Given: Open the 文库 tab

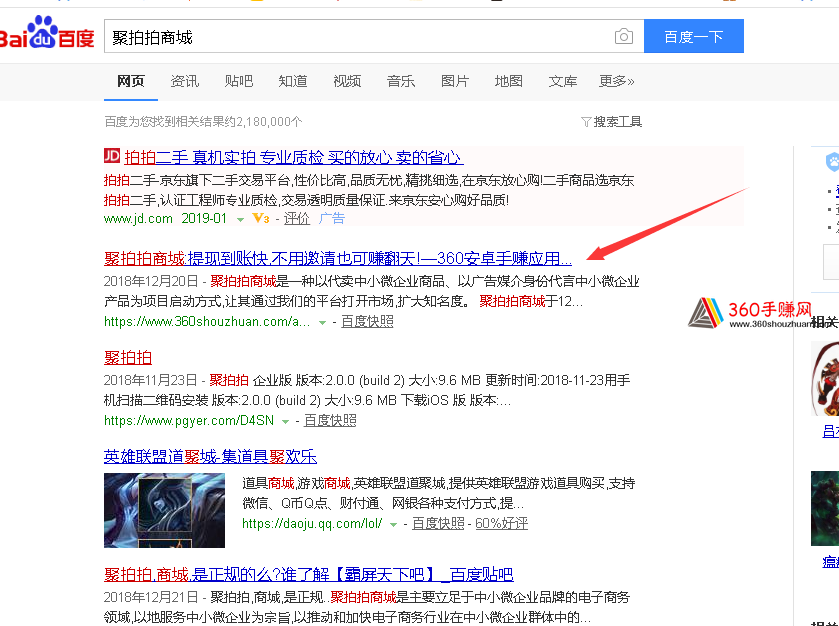Looking at the screenshot, I should pyautogui.click(x=562, y=81).
